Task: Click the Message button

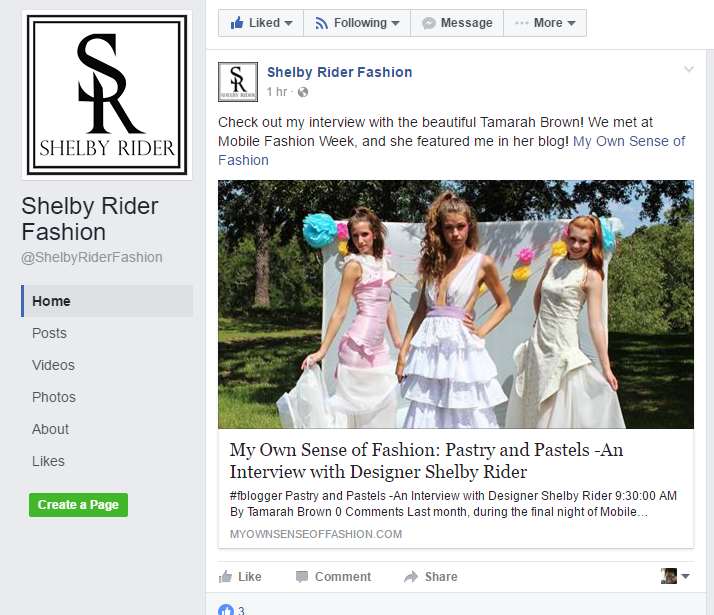Action: click(x=457, y=23)
